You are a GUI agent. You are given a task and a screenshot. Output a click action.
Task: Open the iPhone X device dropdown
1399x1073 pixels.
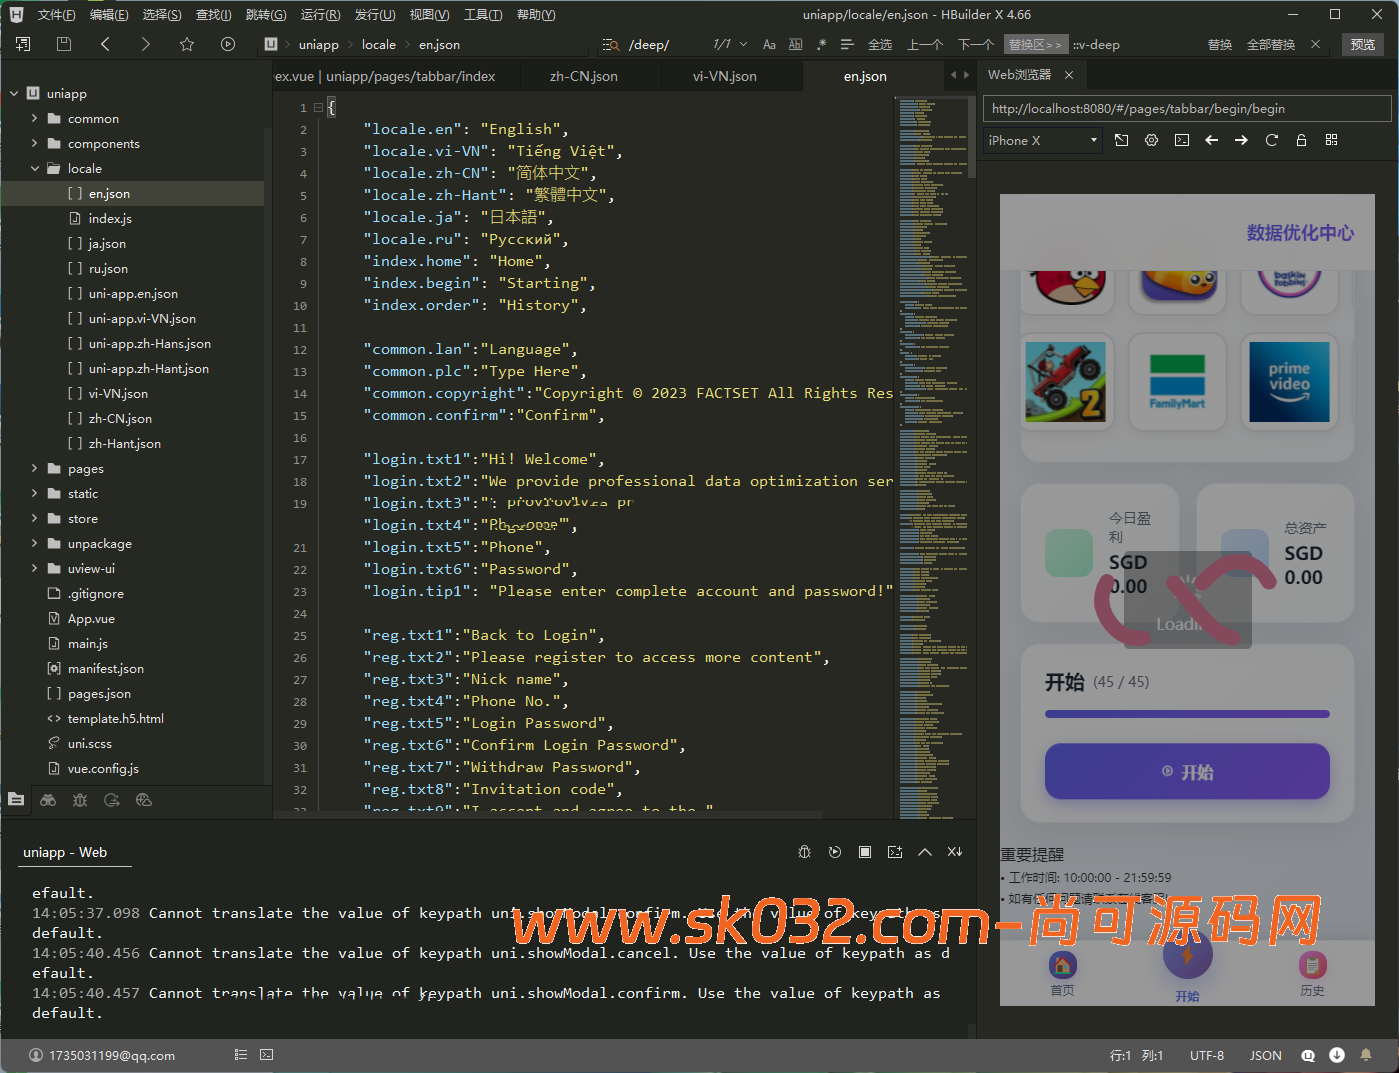point(1042,141)
